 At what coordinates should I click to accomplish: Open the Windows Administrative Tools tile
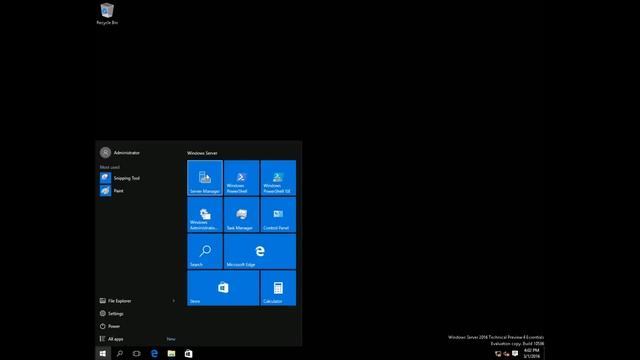[x=205, y=214]
